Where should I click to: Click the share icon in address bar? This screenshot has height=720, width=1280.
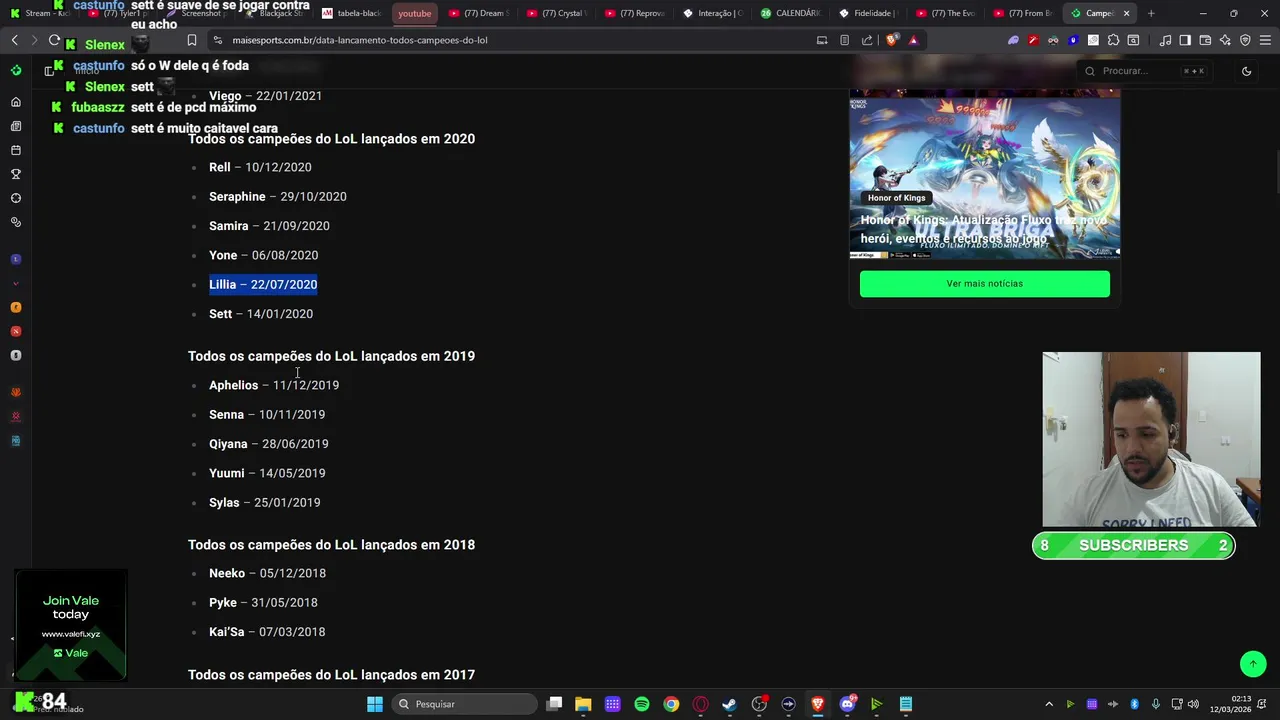coord(867,40)
